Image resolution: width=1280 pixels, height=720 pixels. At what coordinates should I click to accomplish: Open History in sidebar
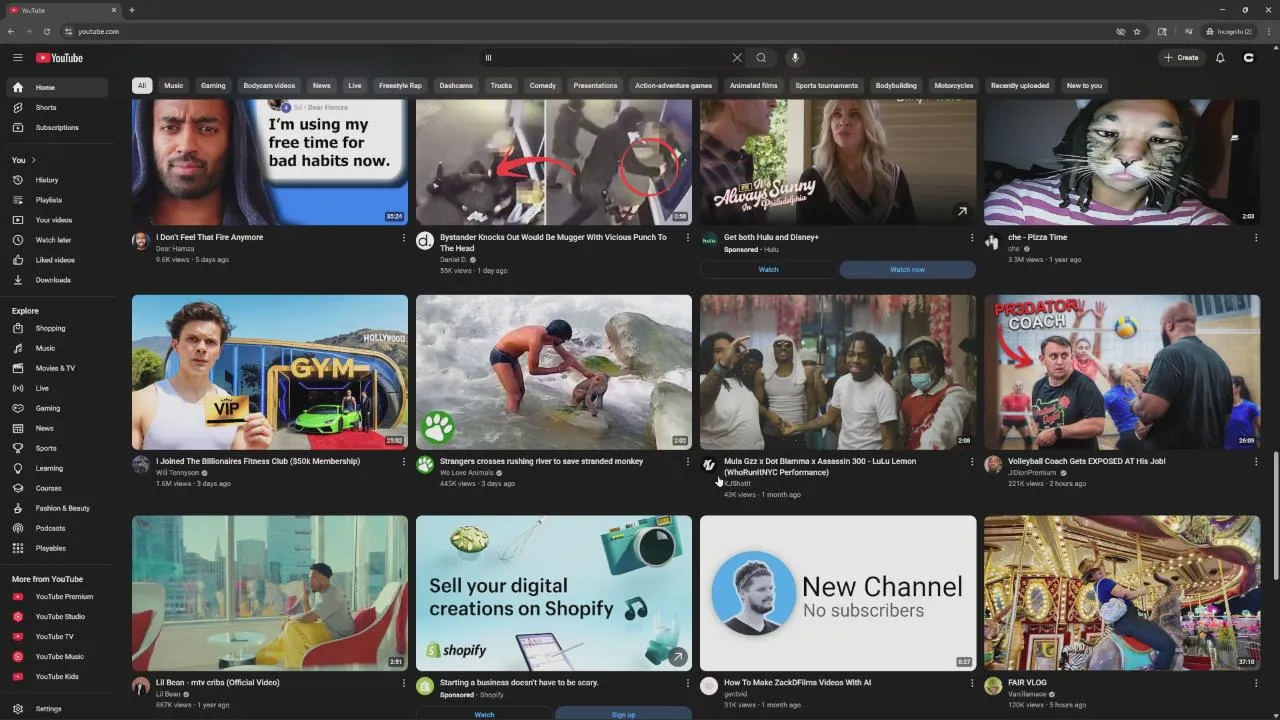click(55, 180)
